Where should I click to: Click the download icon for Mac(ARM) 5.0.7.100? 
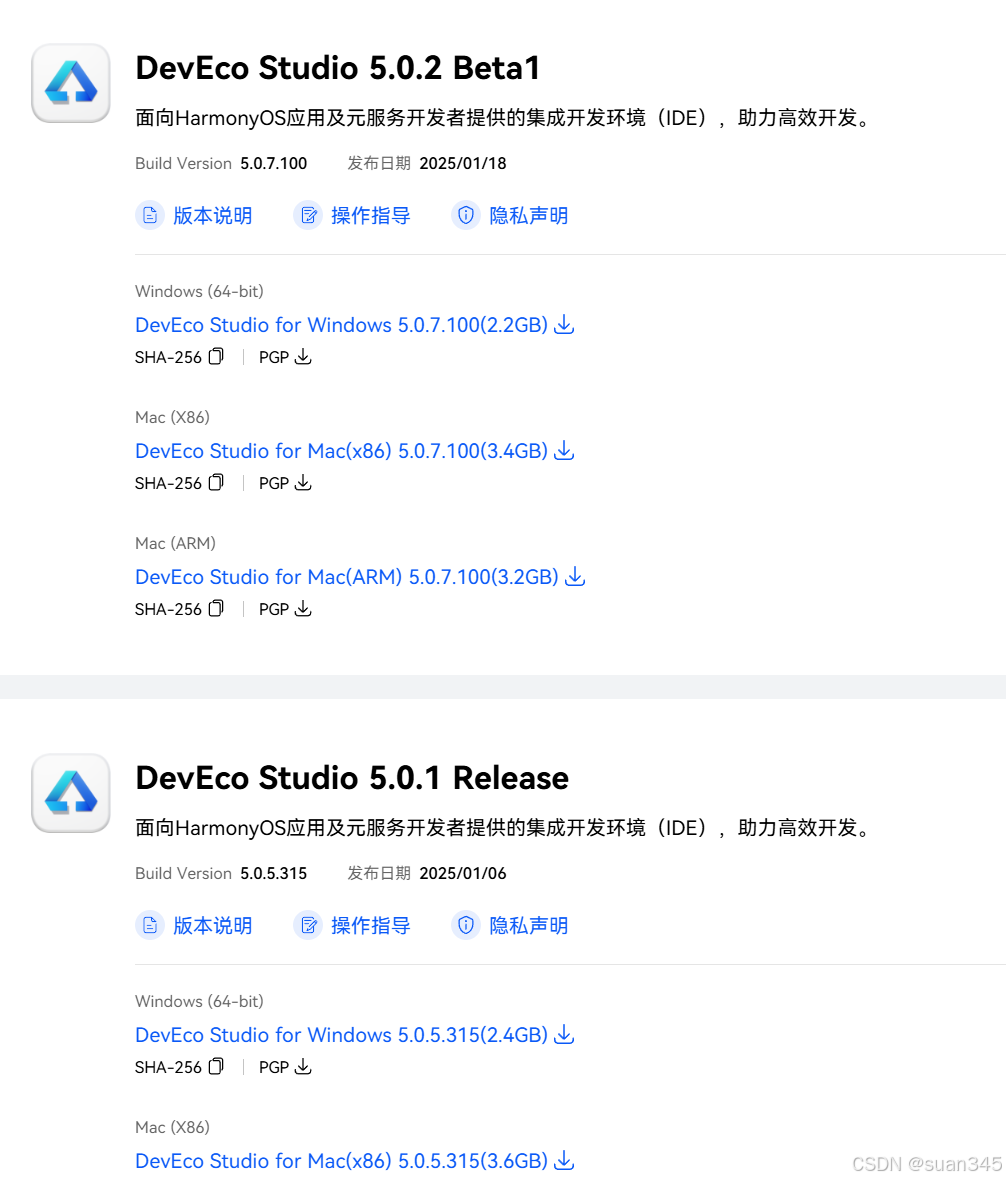pyautogui.click(x=575, y=576)
